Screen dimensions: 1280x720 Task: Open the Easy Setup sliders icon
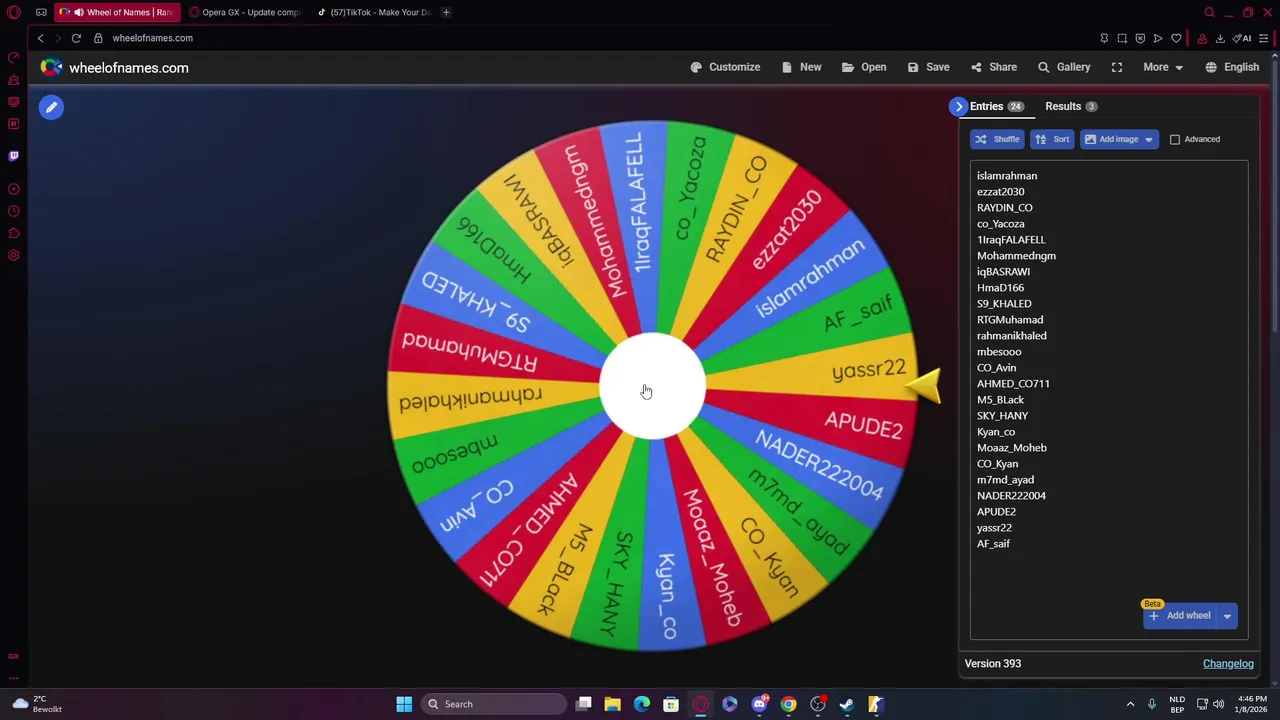(x=1264, y=38)
